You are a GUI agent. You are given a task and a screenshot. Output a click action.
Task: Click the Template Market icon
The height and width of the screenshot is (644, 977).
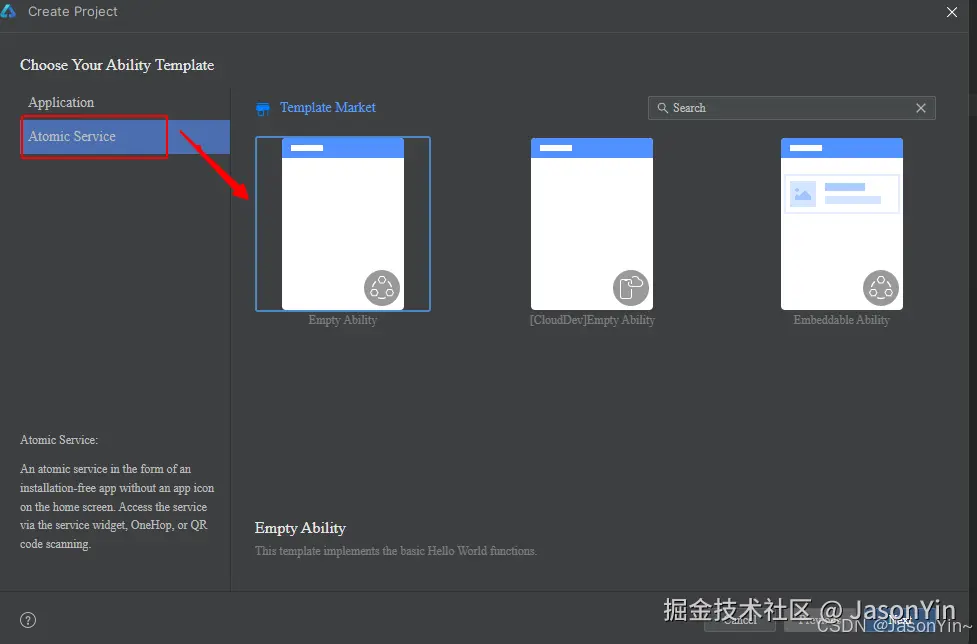coord(262,107)
